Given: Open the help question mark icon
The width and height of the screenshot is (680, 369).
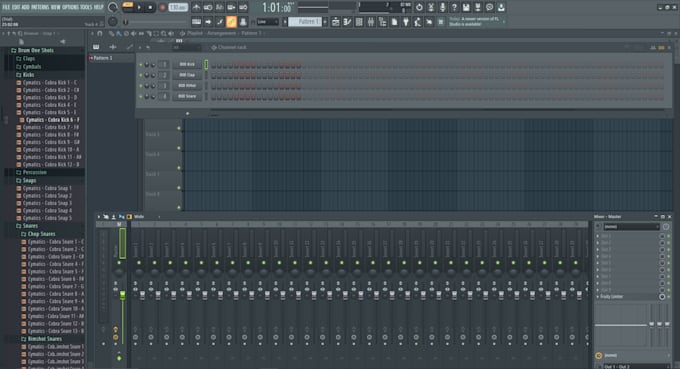Looking at the screenshot, I should (x=454, y=7).
